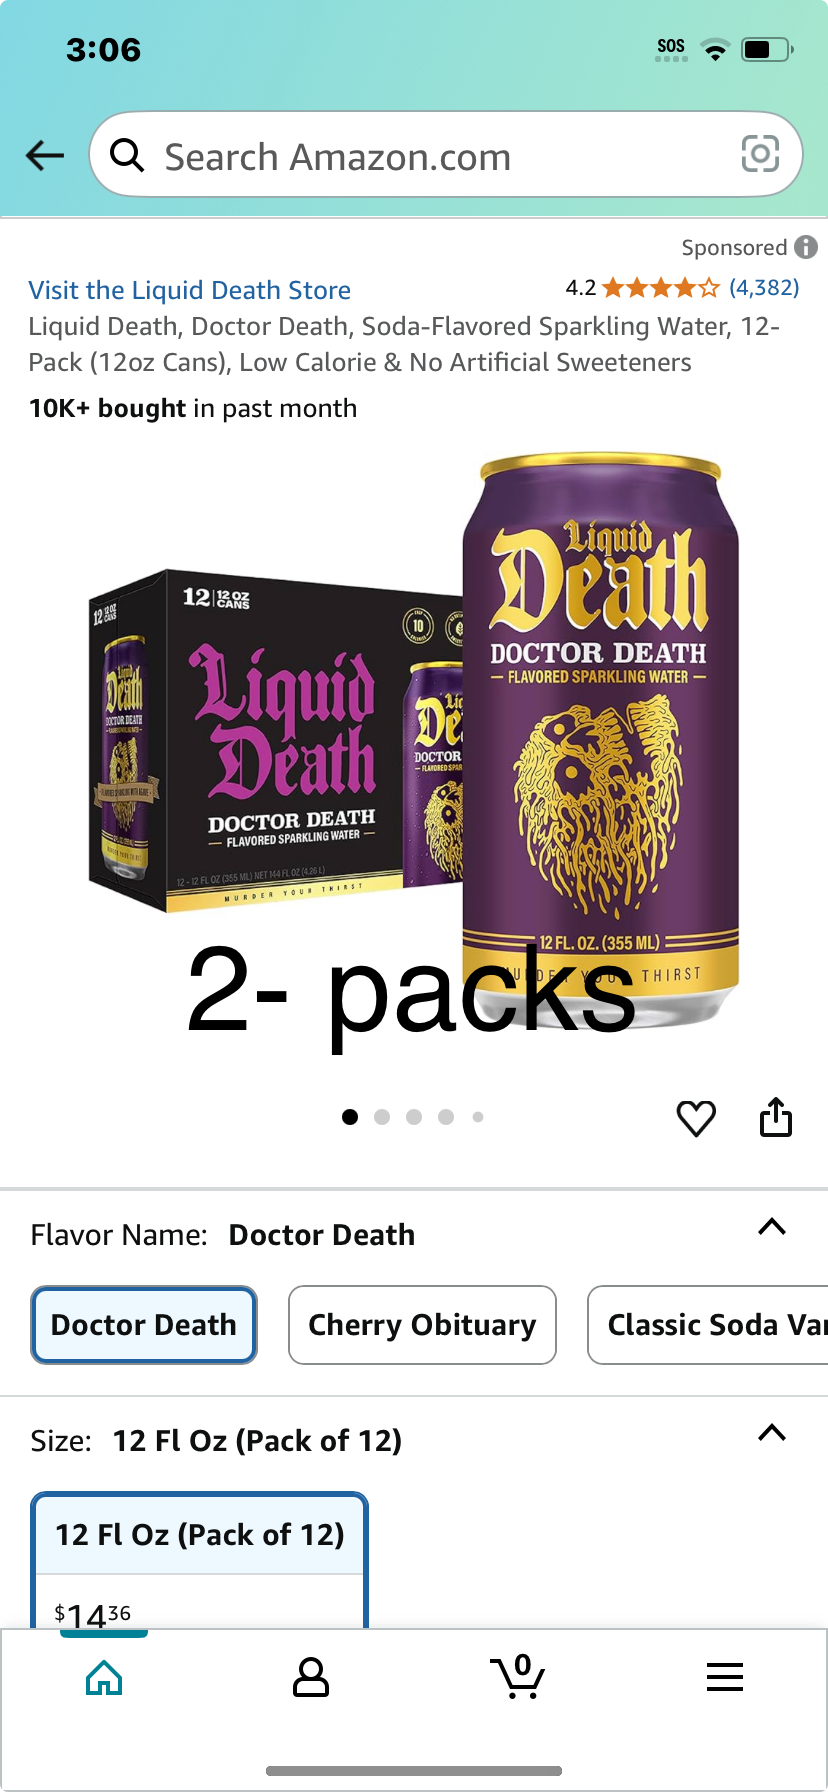Collapse the Size section chevron

pyautogui.click(x=772, y=1433)
